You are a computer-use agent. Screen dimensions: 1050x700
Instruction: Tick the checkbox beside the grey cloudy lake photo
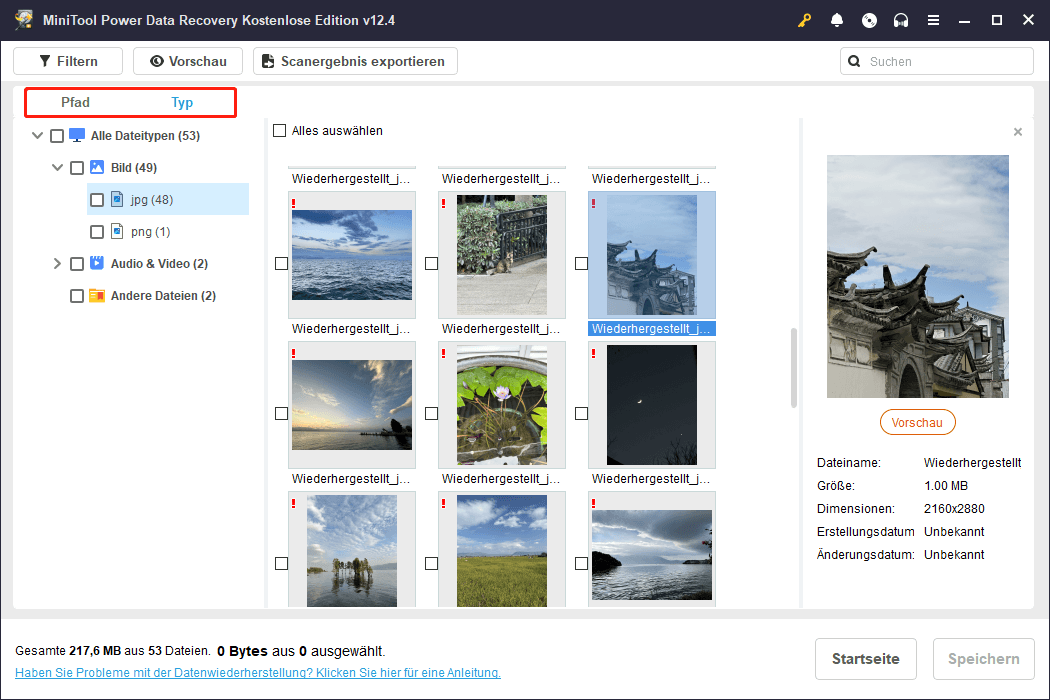coord(581,564)
